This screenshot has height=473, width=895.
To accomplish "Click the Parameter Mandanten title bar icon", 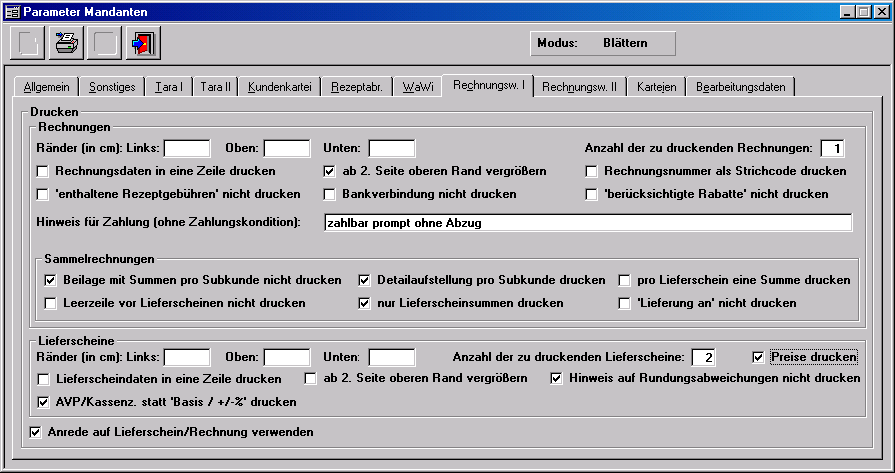I will 13,11.
